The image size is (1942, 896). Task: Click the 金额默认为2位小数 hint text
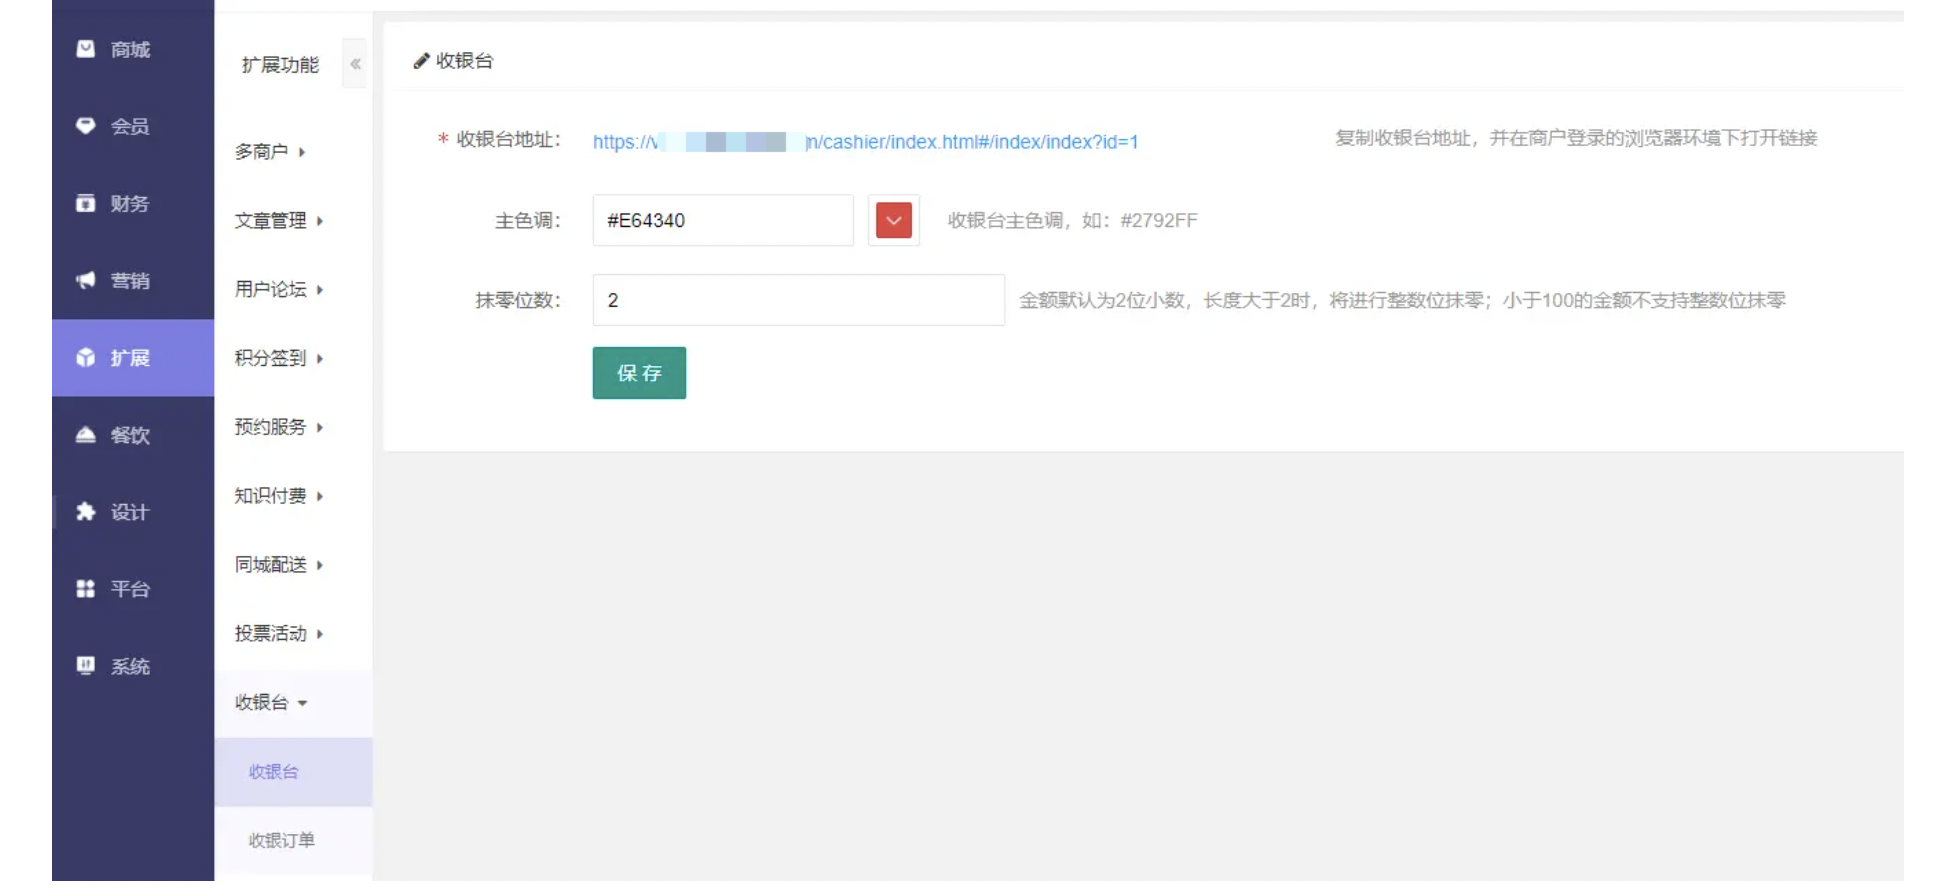(1402, 300)
